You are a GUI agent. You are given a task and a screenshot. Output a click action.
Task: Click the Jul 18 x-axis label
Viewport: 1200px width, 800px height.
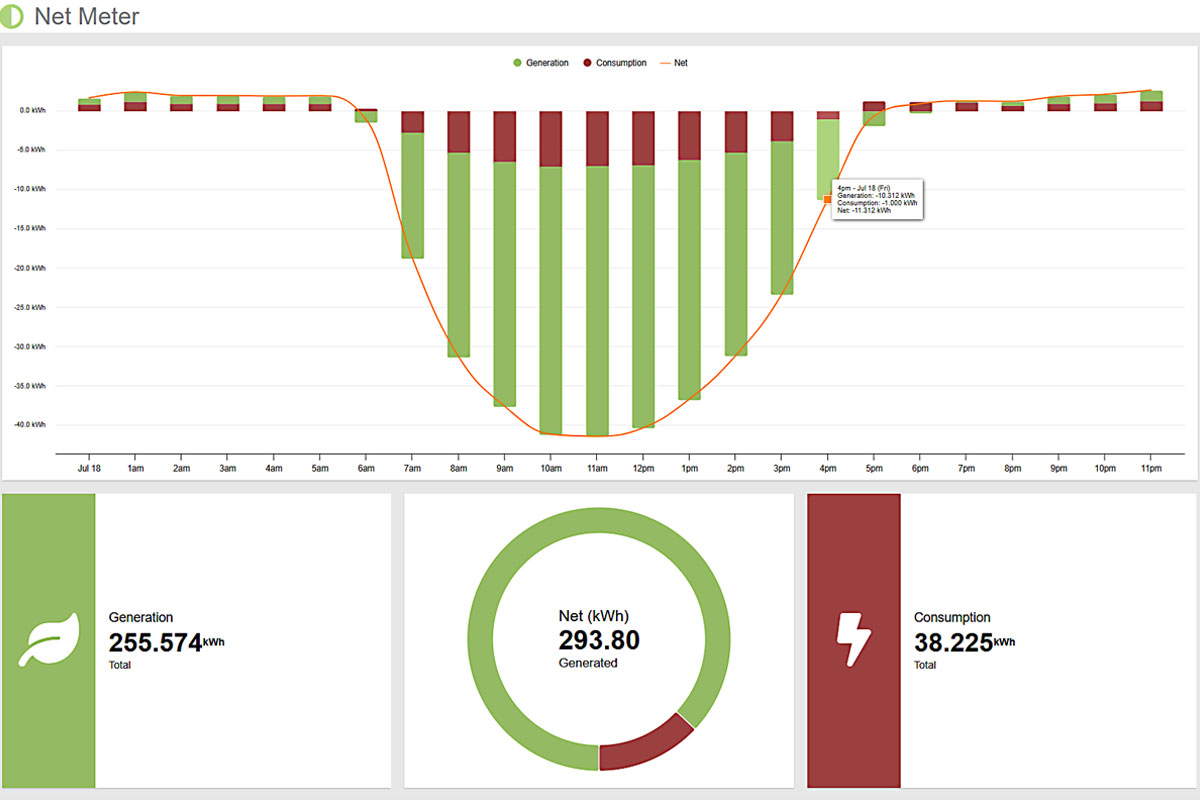(89, 468)
